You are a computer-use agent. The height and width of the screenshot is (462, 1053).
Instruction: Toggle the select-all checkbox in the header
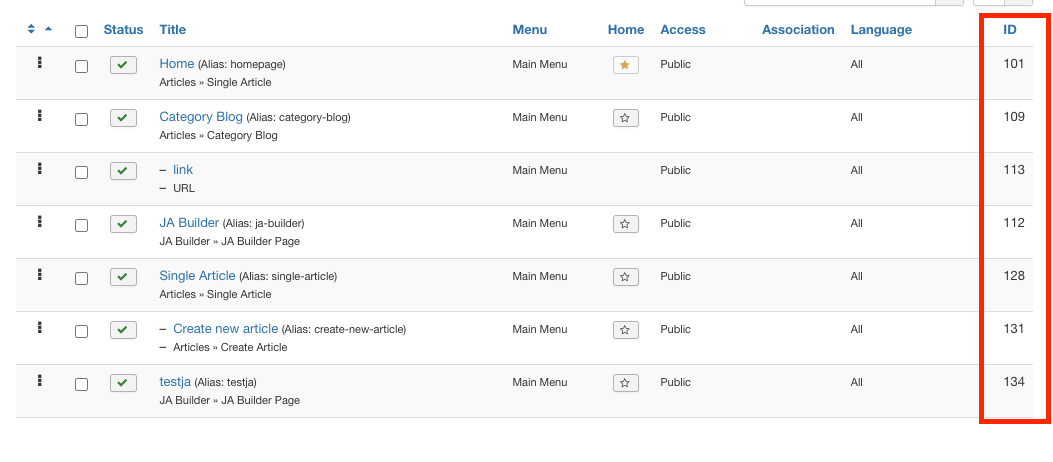81,31
